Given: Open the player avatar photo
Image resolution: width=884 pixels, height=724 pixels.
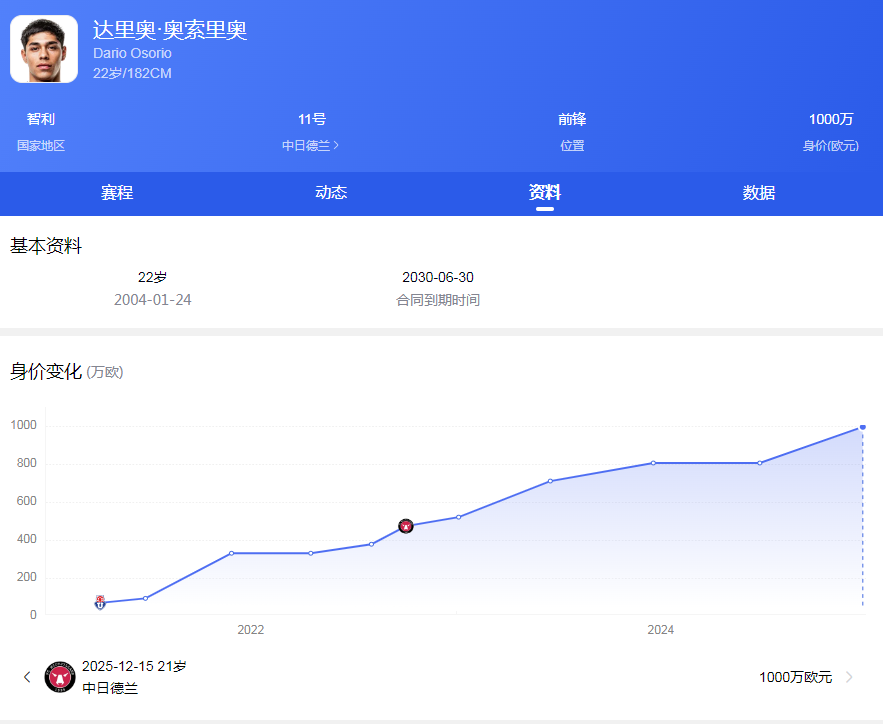Looking at the screenshot, I should pyautogui.click(x=43, y=47).
